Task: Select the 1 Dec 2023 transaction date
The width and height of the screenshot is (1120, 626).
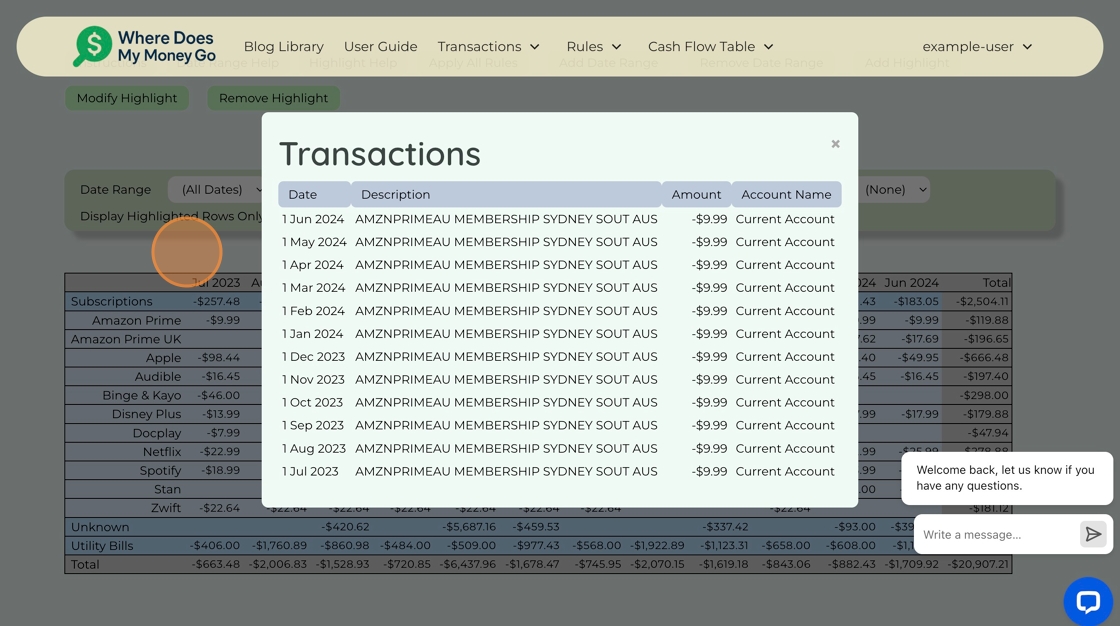Action: coord(314,357)
